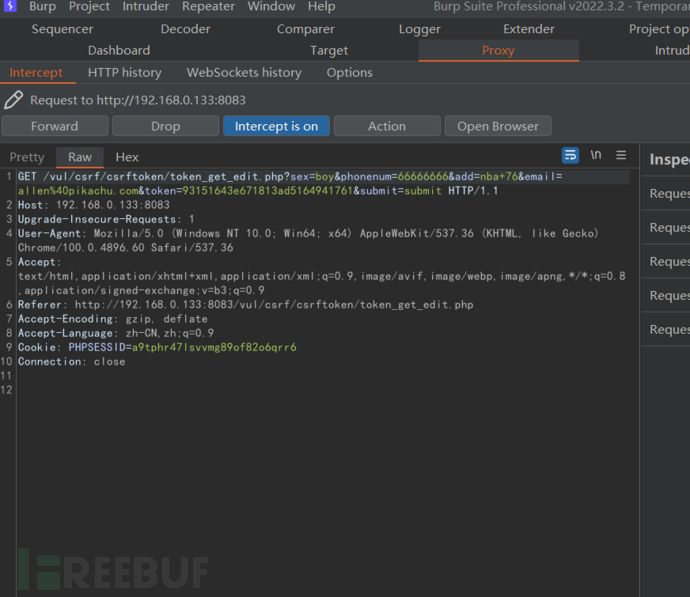
Task: Click the 'Accept:' header name
Action: (x=39, y=262)
